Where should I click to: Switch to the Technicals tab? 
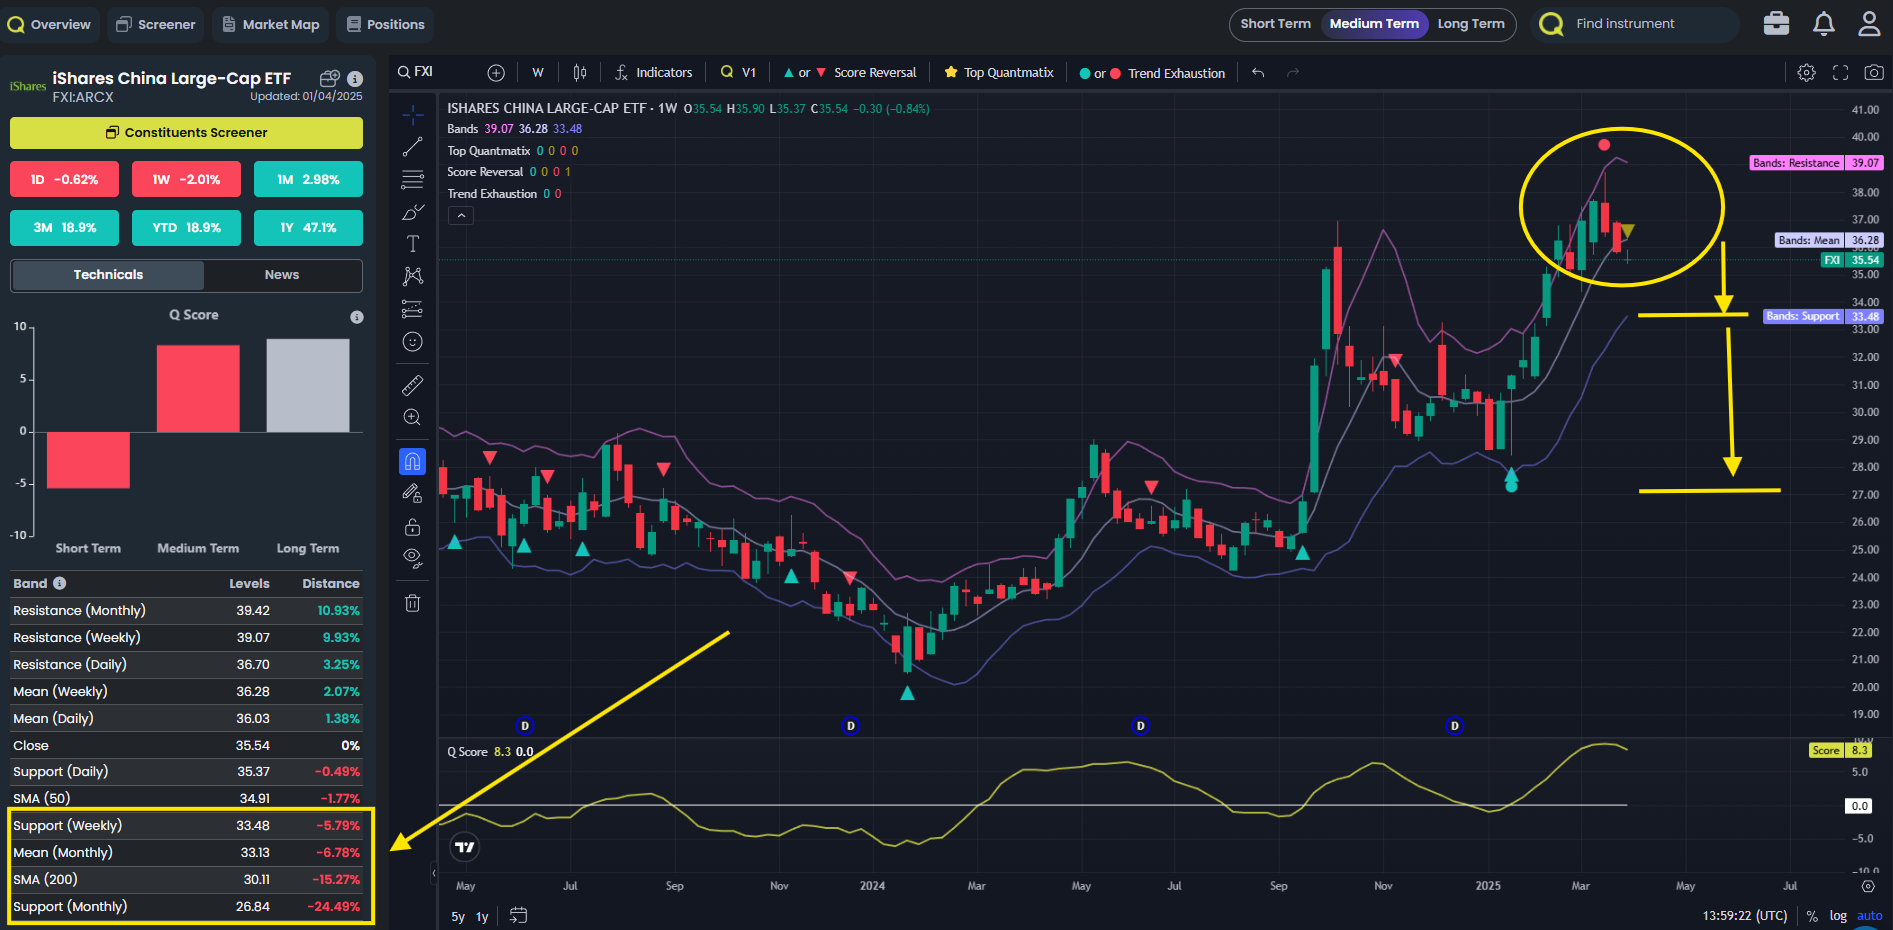pyautogui.click(x=108, y=275)
